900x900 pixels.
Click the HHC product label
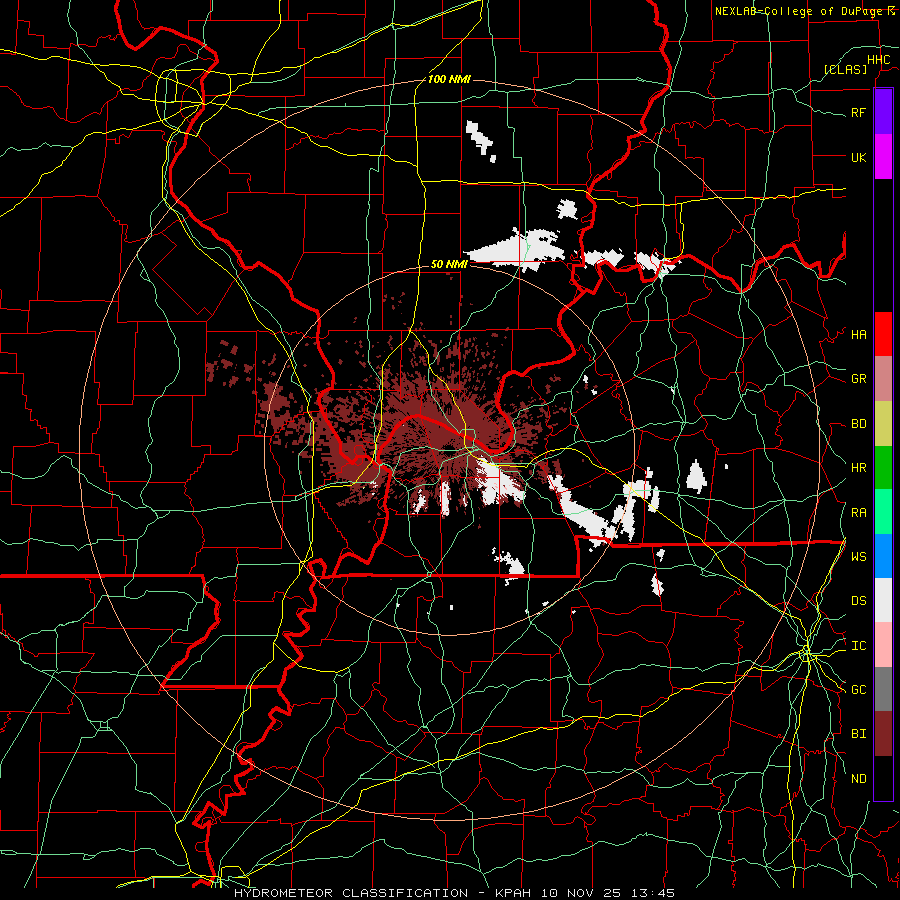tap(878, 60)
